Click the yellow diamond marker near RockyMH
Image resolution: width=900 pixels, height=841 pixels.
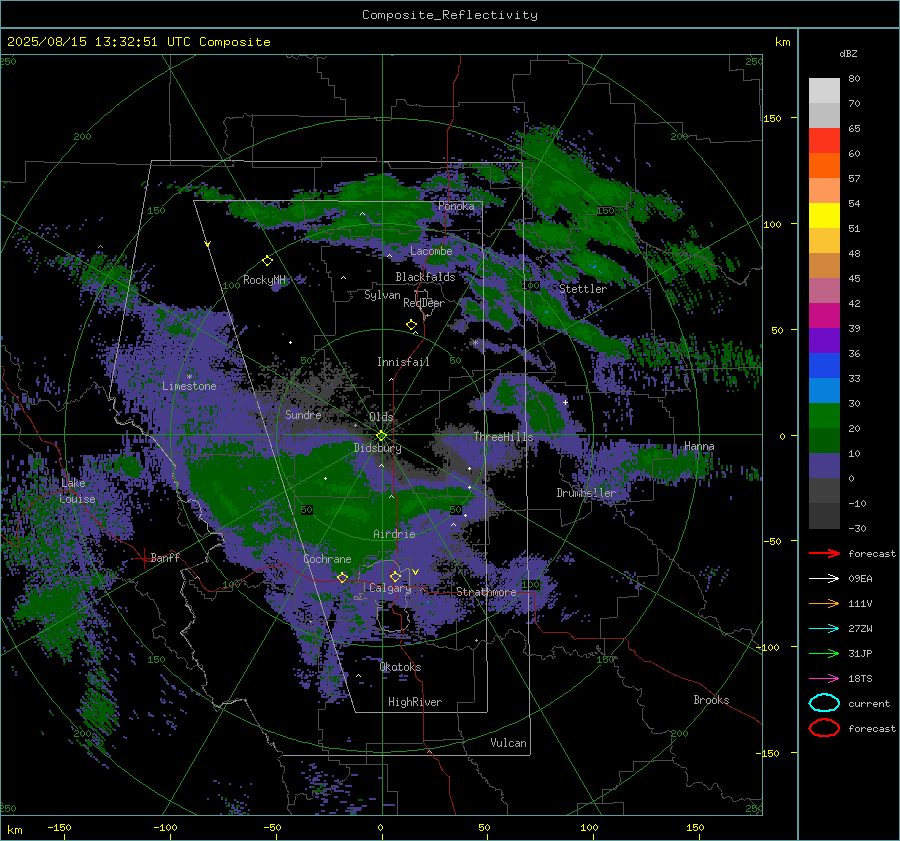click(x=267, y=261)
